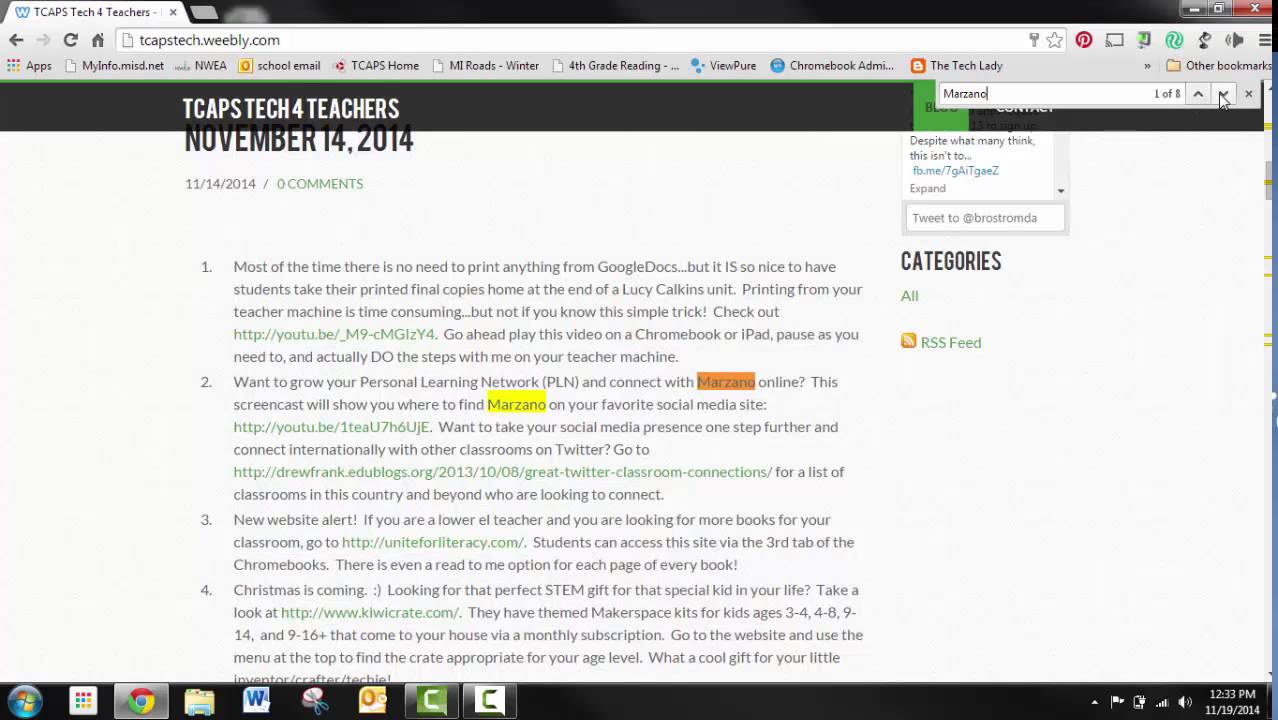
Task: Open the youtu.be/1teaU7h6UjE link
Action: tap(331, 427)
